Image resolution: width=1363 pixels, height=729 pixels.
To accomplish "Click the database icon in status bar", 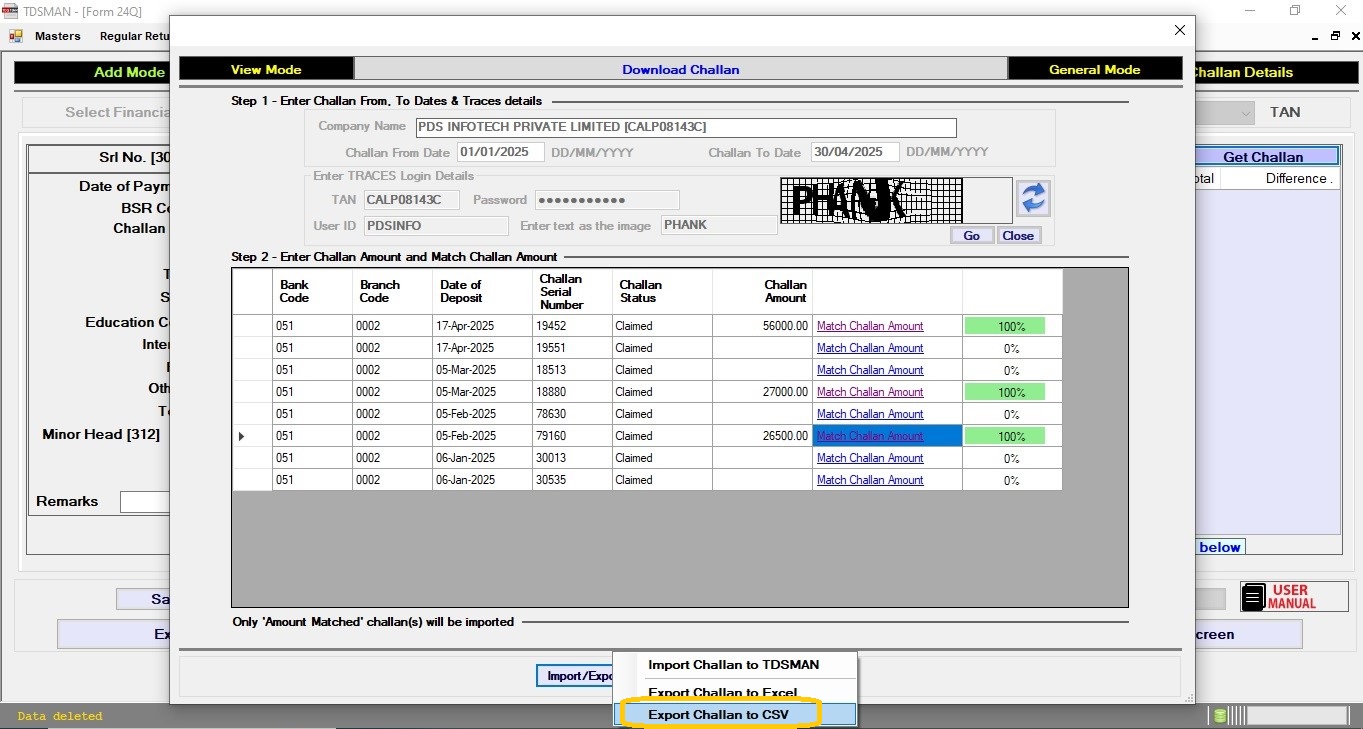I will (1220, 715).
